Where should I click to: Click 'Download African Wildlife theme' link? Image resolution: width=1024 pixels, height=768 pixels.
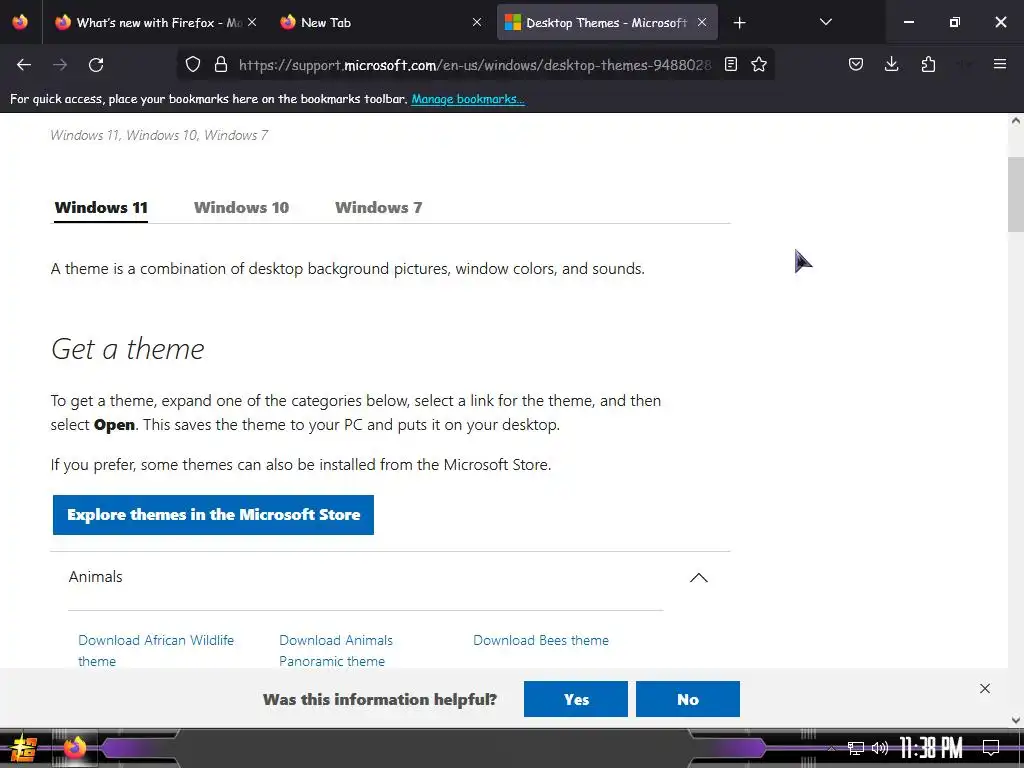tap(155, 650)
